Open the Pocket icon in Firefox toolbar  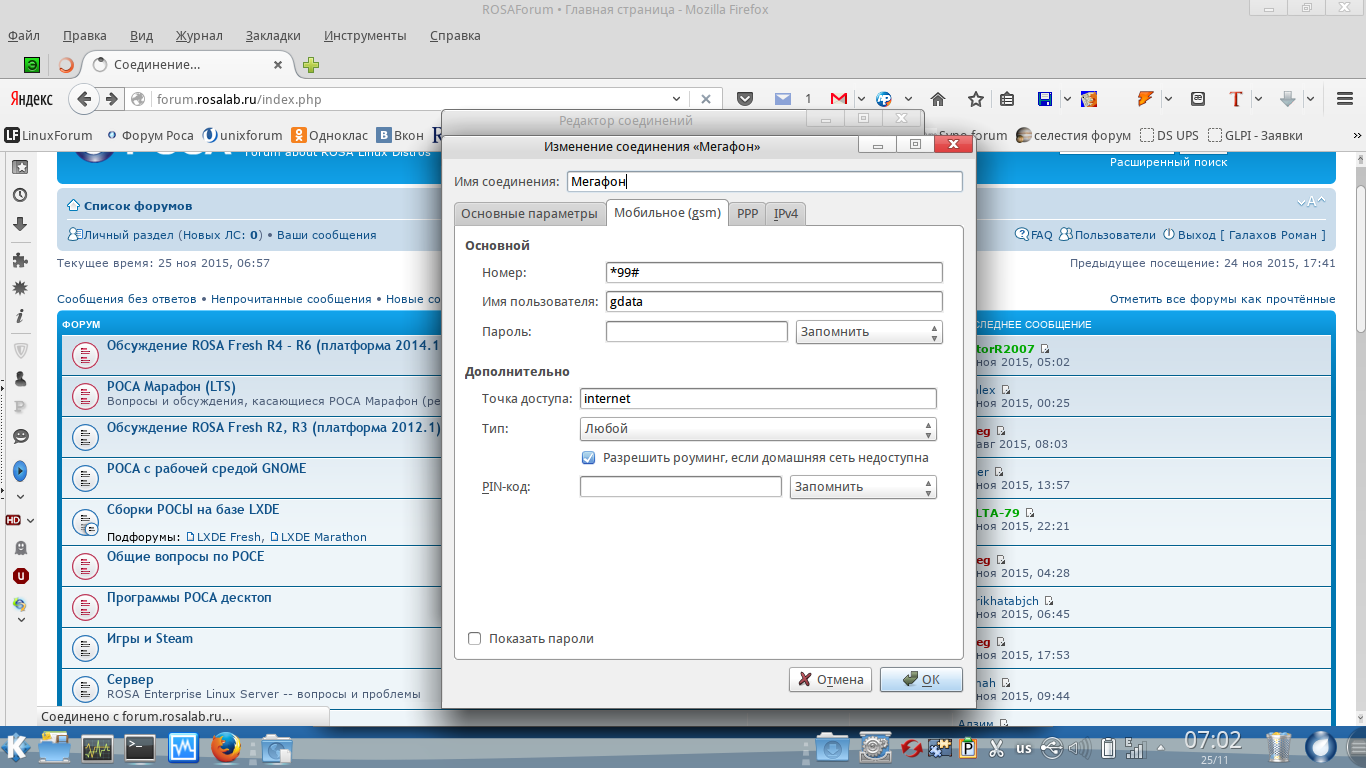[744, 99]
